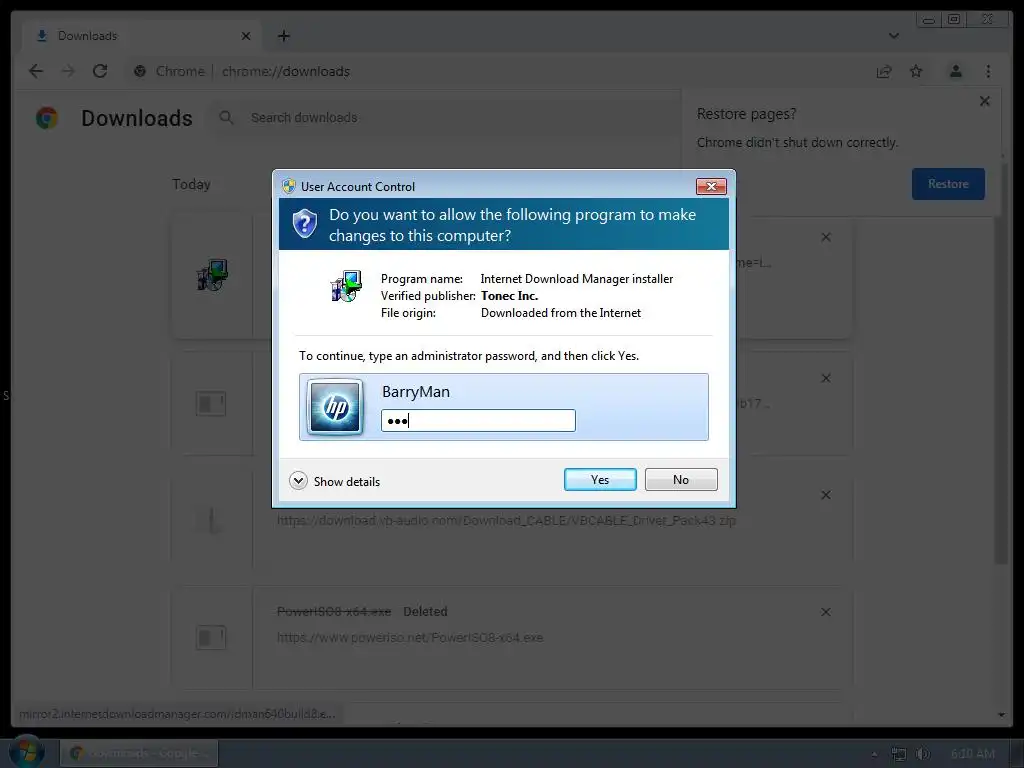Image resolution: width=1024 pixels, height=768 pixels.
Task: Expand Show details chevron in UAC dialog
Action: (298, 481)
